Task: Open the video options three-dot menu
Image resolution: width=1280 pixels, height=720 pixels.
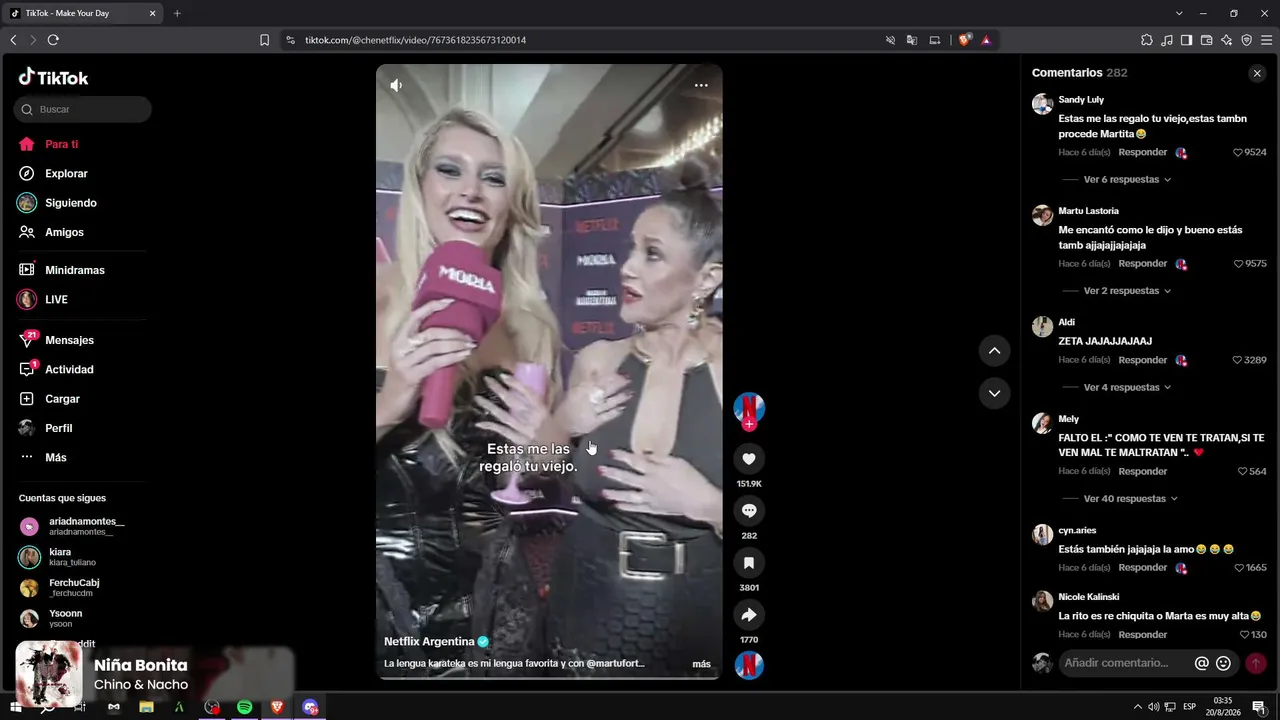Action: pos(701,85)
